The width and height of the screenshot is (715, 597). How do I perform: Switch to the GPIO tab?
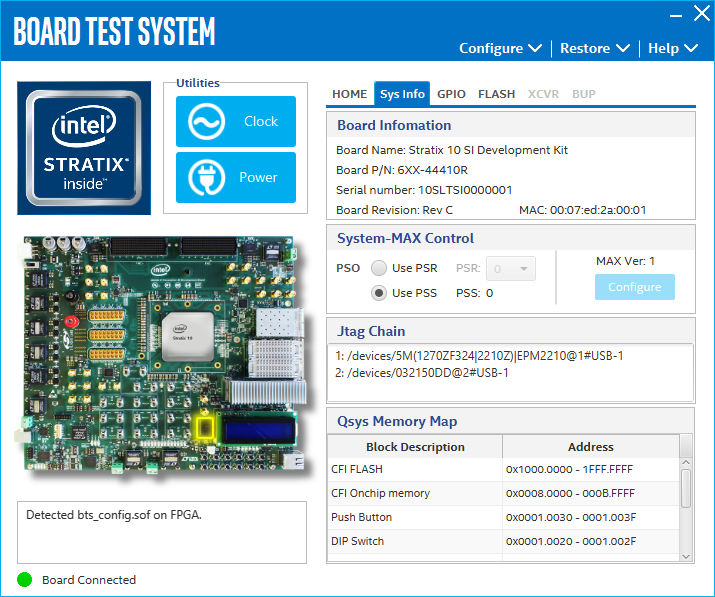[451, 94]
